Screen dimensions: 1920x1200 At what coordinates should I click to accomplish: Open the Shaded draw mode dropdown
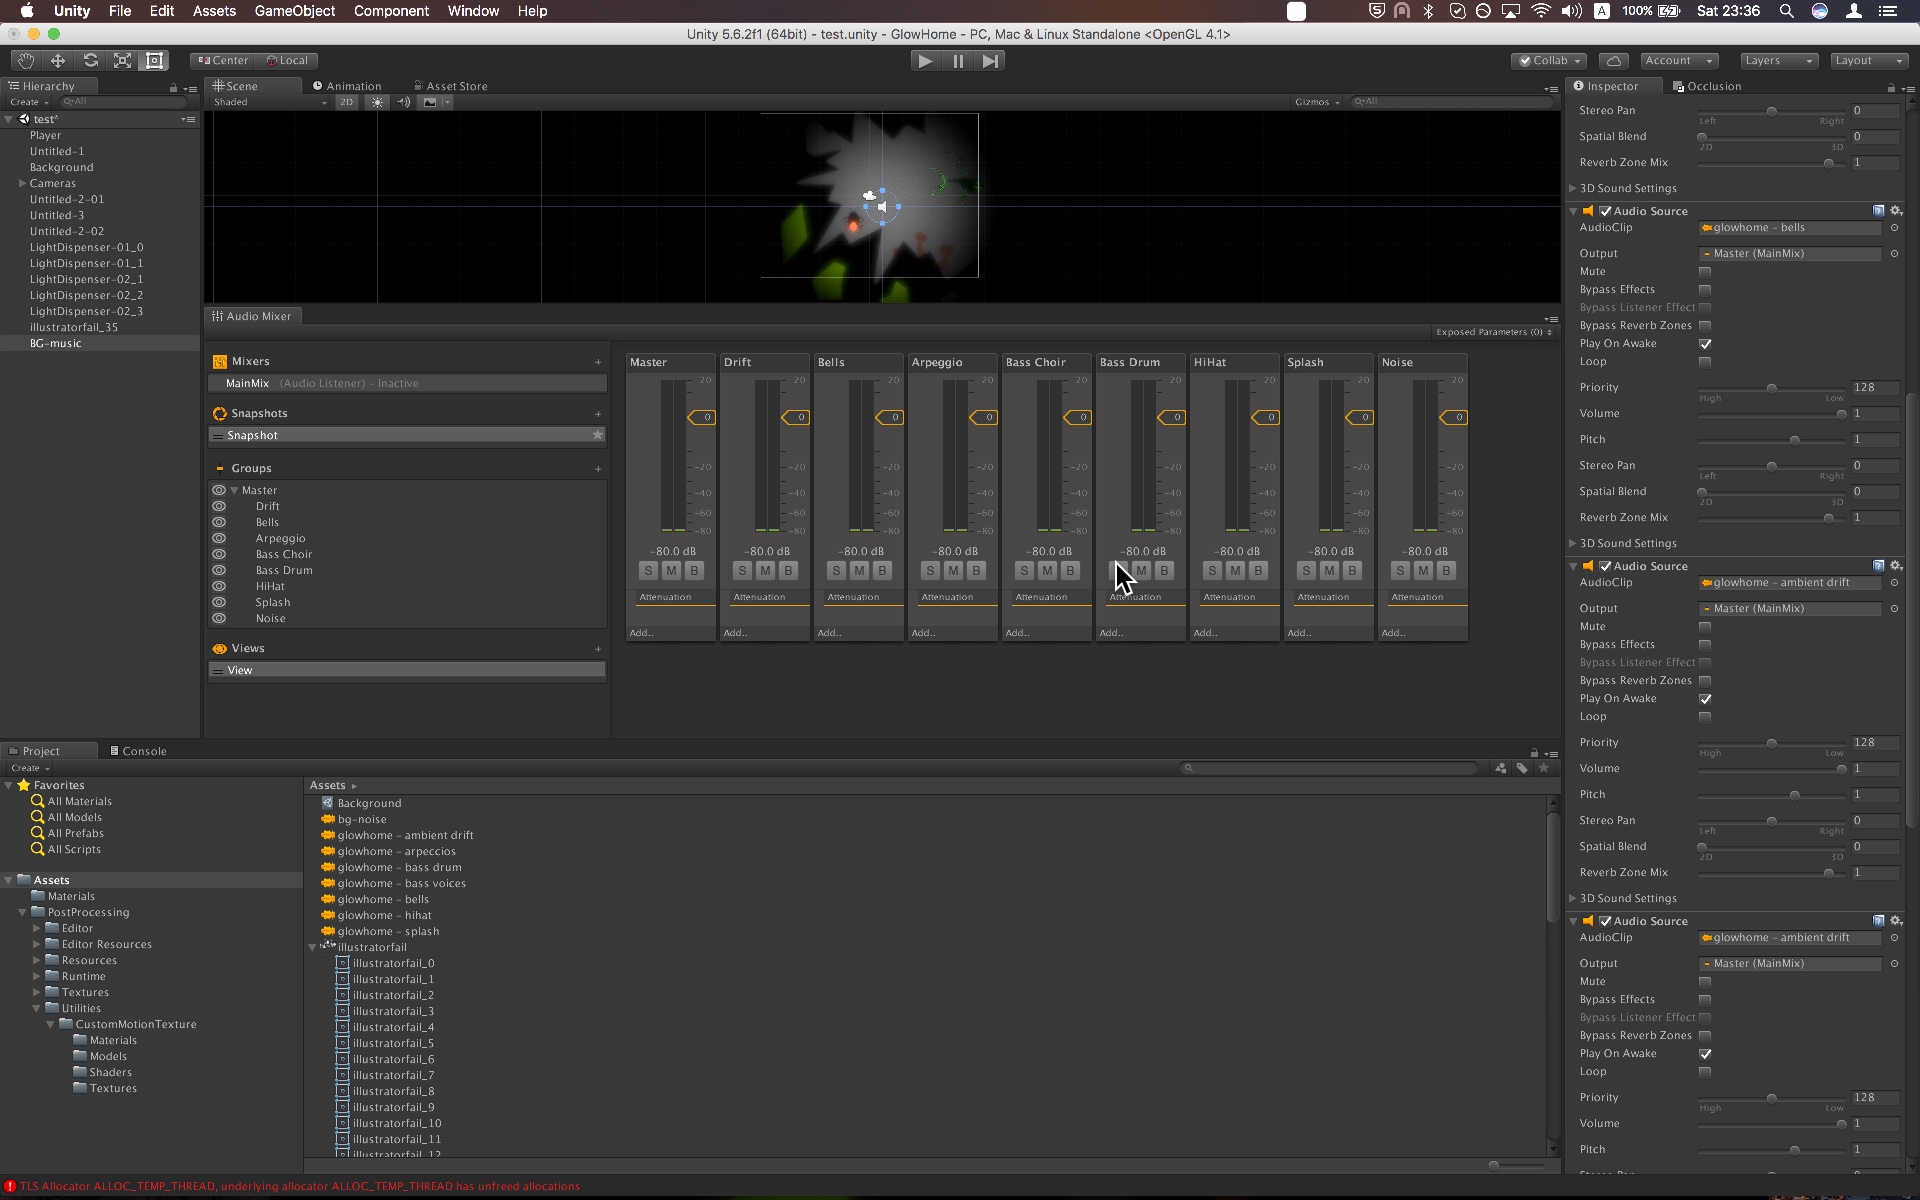tap(270, 102)
